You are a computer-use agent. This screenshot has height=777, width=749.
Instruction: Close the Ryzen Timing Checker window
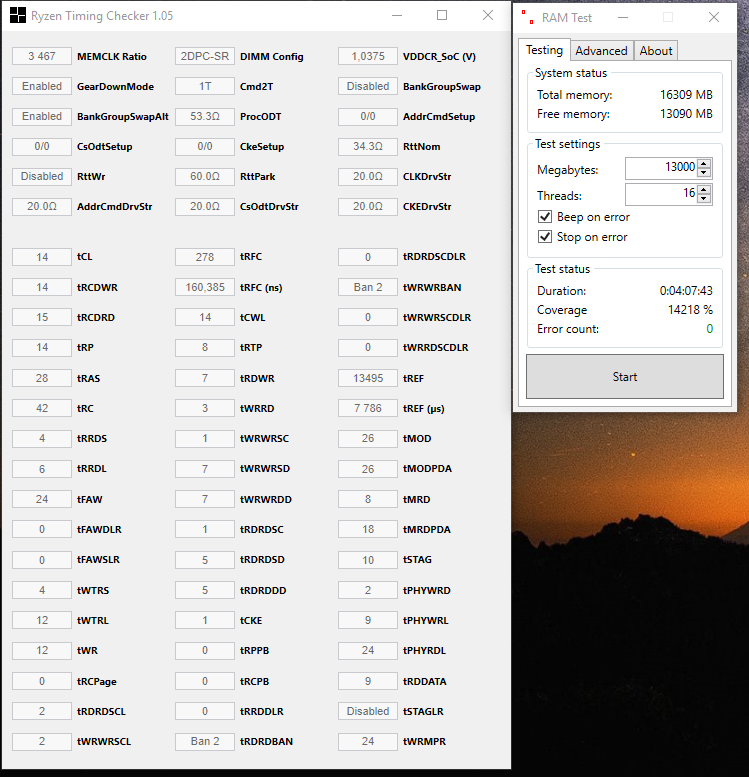pos(488,15)
